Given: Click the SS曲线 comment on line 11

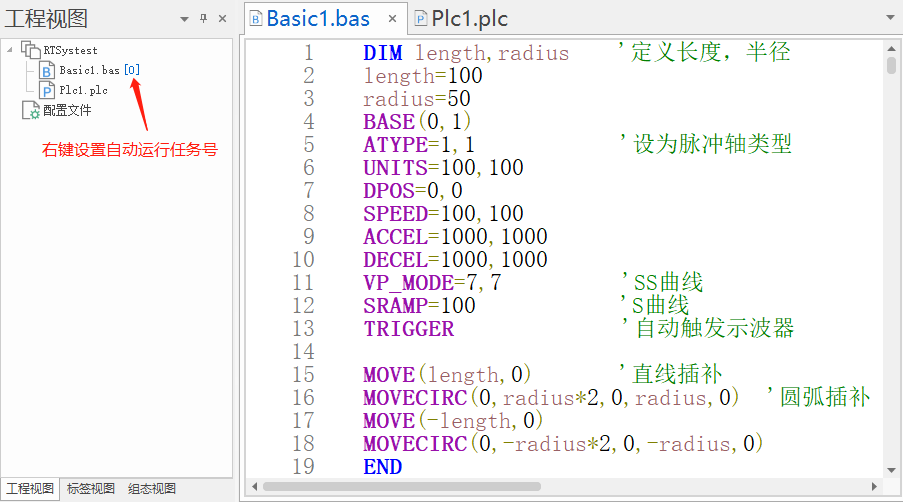Looking at the screenshot, I should [663, 282].
